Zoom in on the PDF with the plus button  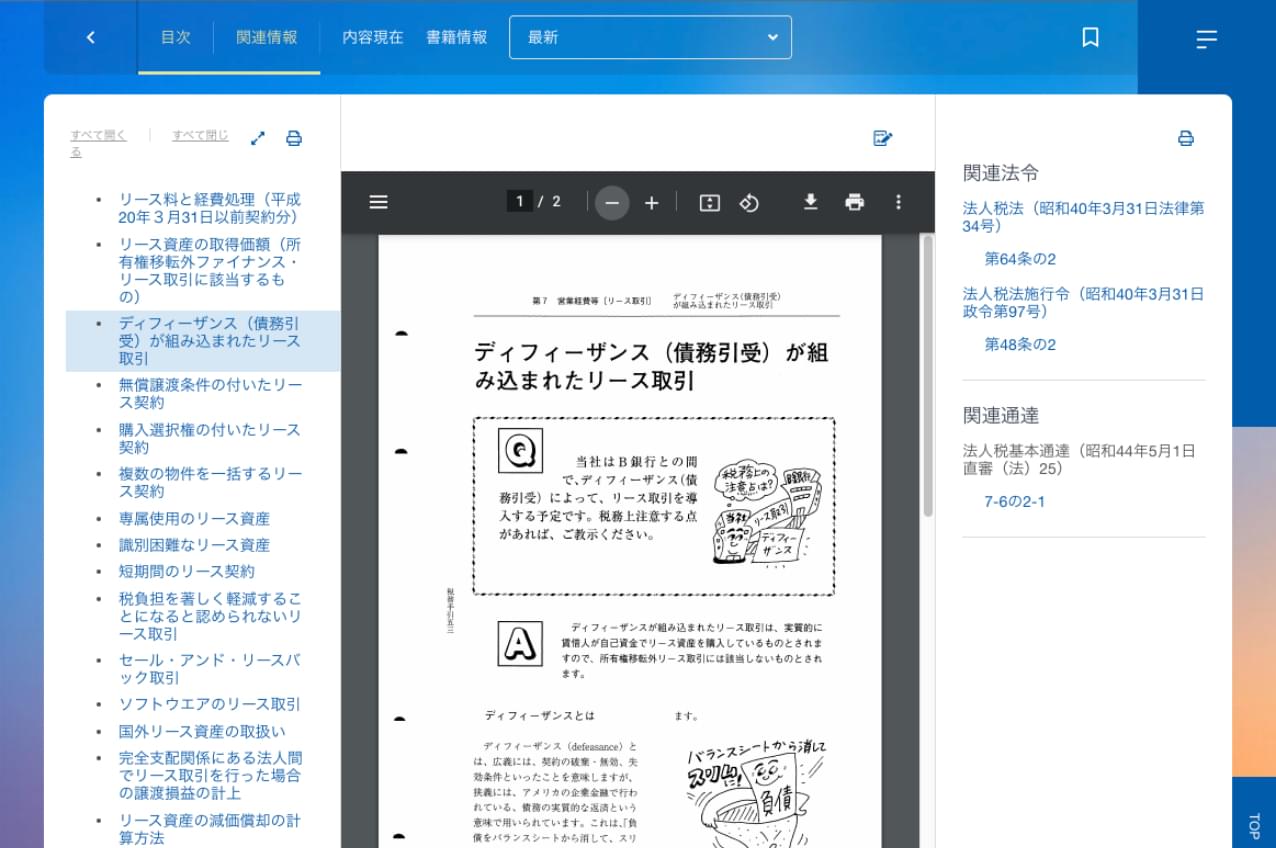click(x=651, y=202)
